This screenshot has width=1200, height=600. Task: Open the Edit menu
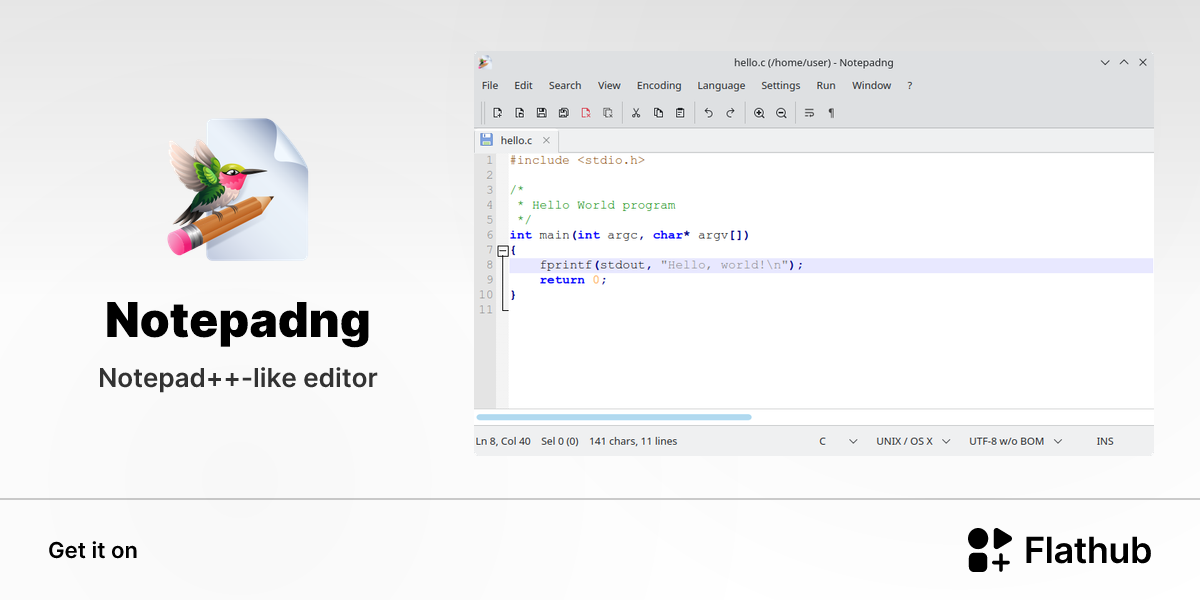point(523,86)
